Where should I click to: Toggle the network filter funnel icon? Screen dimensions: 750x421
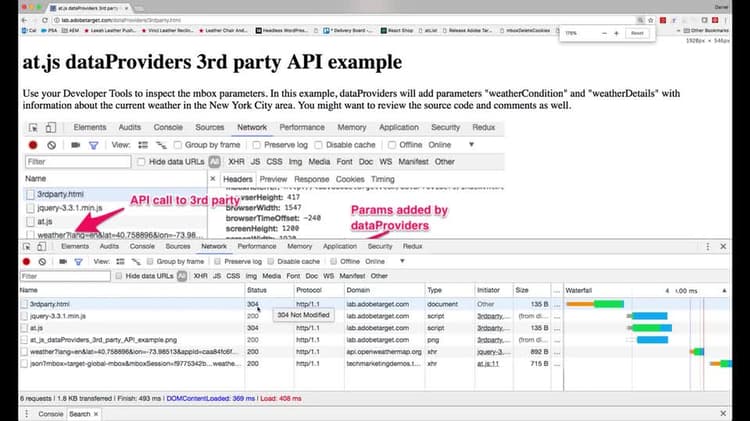[78, 262]
